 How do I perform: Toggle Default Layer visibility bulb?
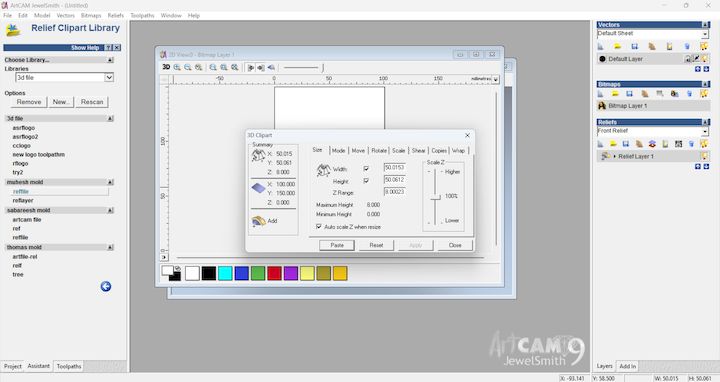704,59
